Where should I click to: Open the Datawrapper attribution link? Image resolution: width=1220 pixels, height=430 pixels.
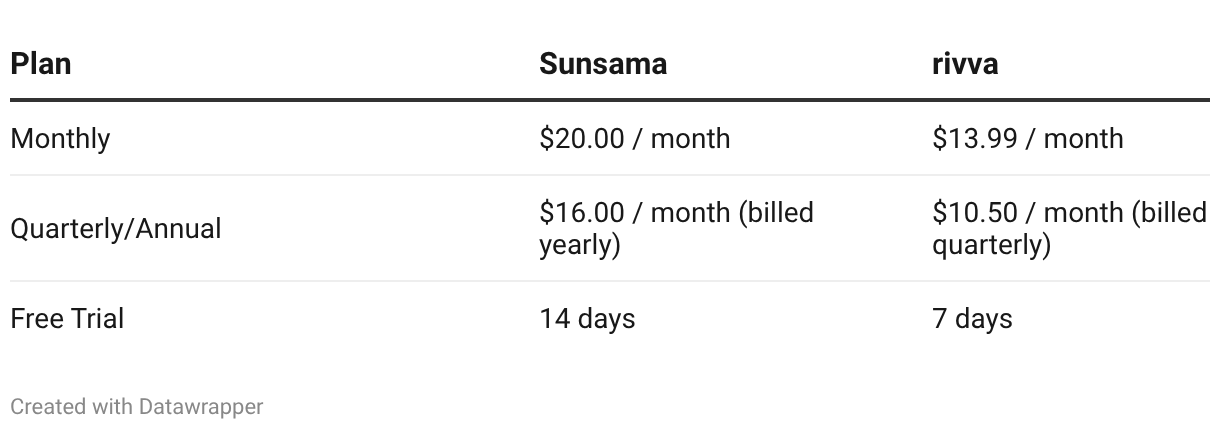pyautogui.click(x=201, y=407)
